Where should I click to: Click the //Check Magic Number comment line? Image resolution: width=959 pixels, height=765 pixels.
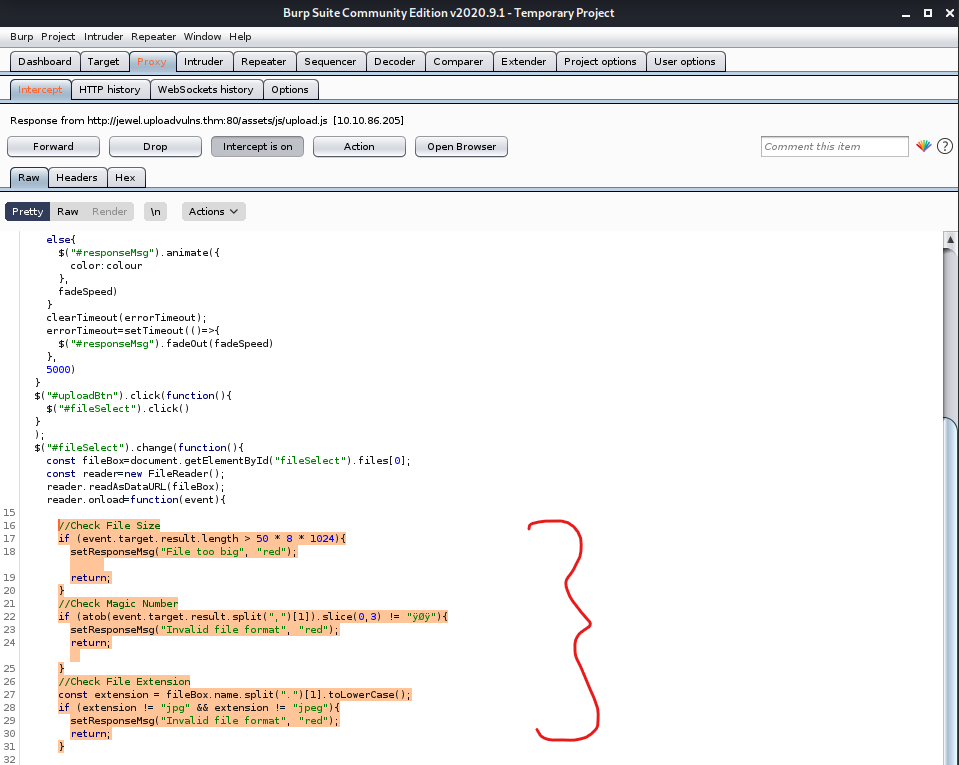pyautogui.click(x=118, y=604)
